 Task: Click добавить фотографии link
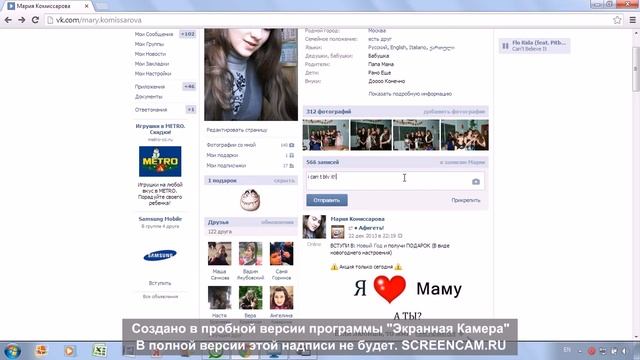click(x=454, y=111)
